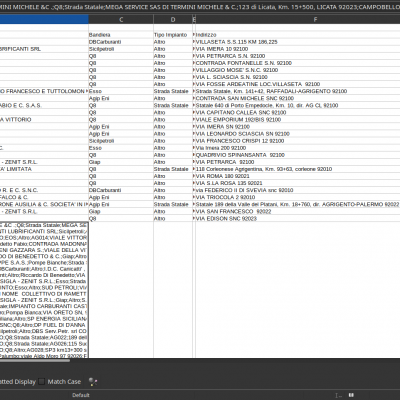
Task: Select Sicilpetroli in VIA FRANCESCO CRISPI row
Action: point(121,141)
